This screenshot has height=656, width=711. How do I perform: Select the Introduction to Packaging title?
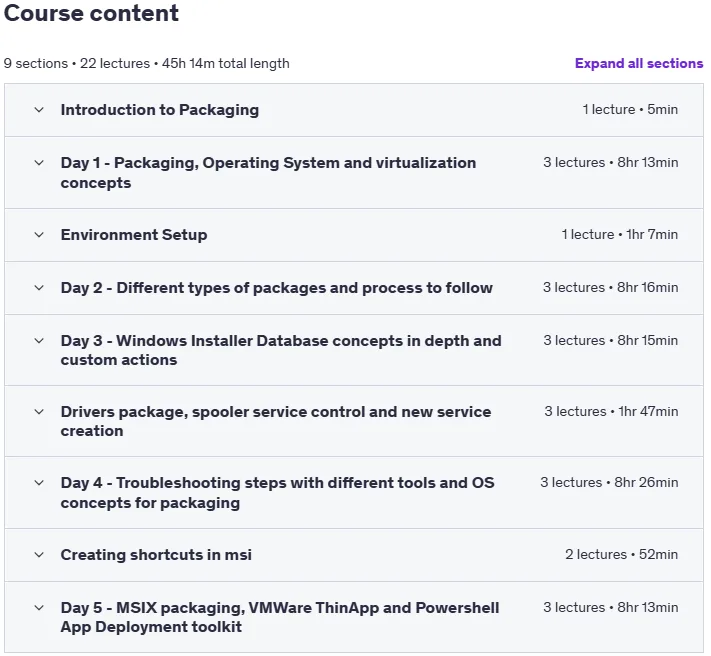tap(160, 110)
